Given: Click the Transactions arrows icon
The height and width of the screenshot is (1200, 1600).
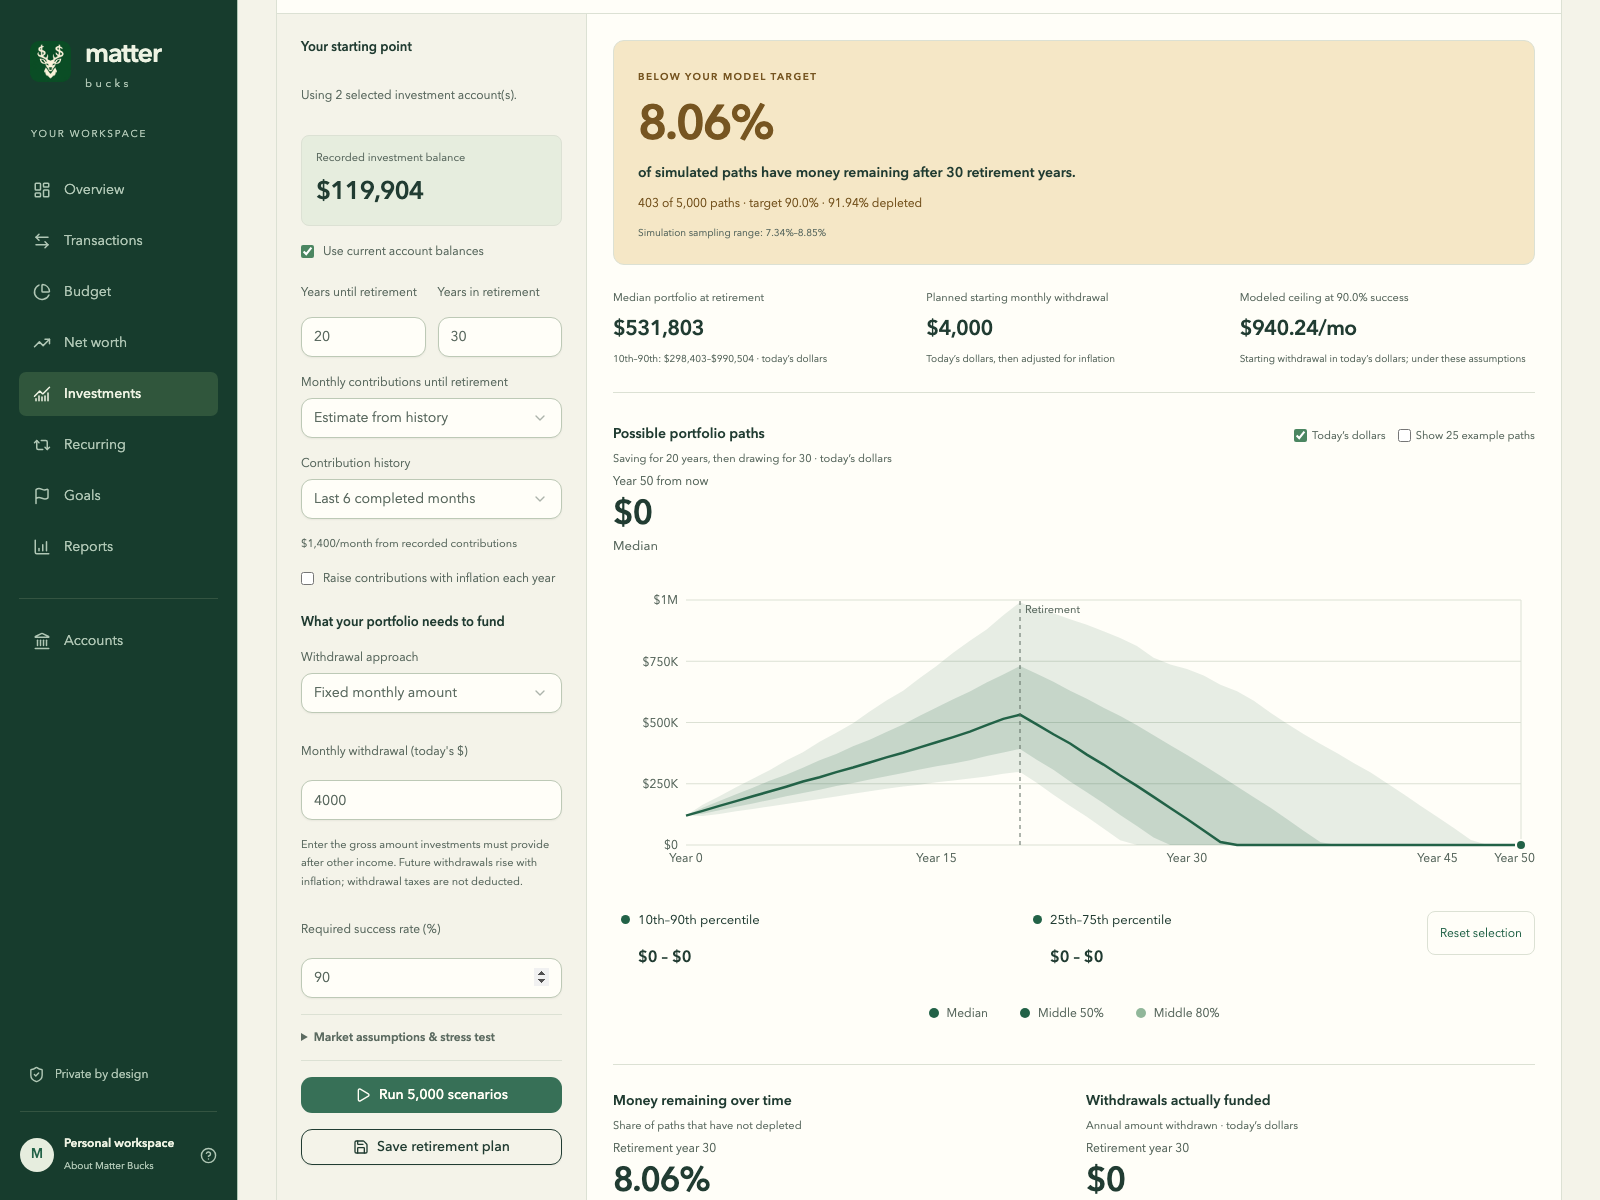Looking at the screenshot, I should 42,241.
